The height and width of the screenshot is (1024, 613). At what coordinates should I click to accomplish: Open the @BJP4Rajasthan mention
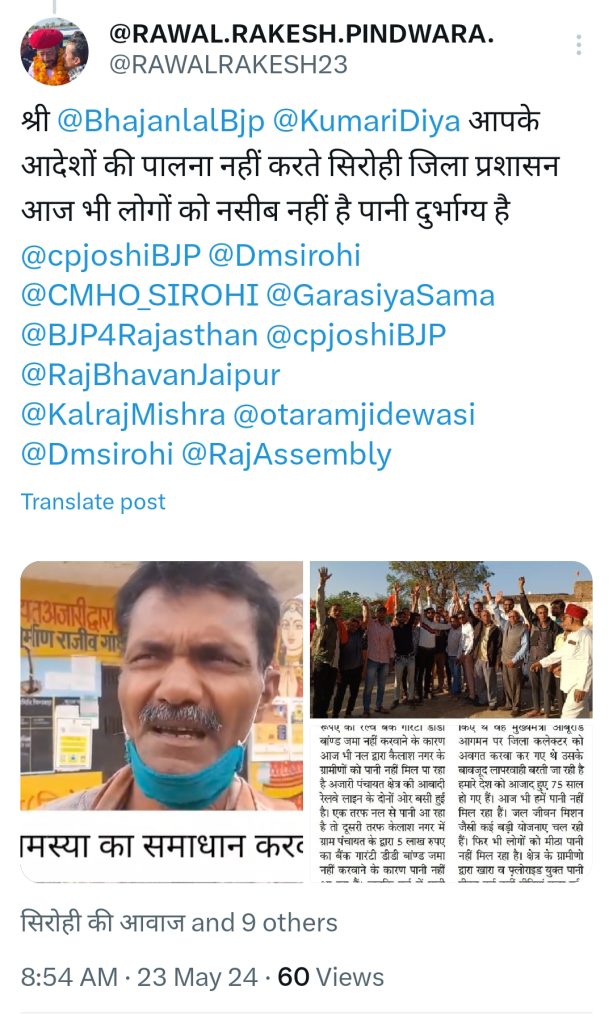(x=140, y=336)
